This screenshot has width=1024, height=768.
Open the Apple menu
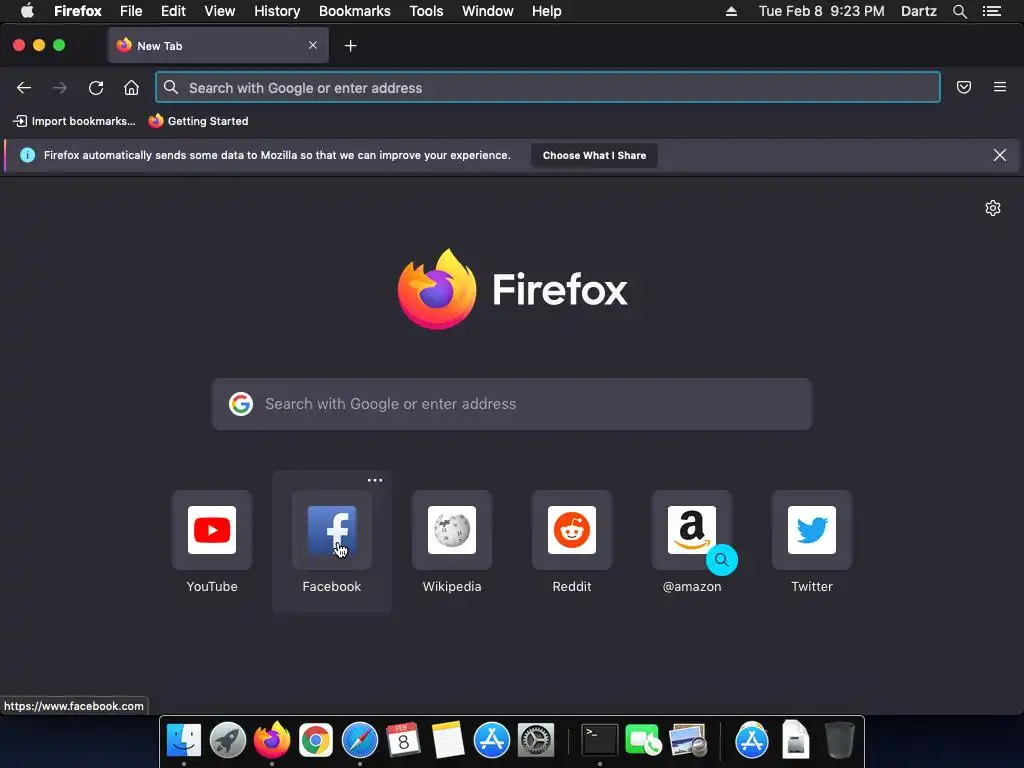(27, 11)
